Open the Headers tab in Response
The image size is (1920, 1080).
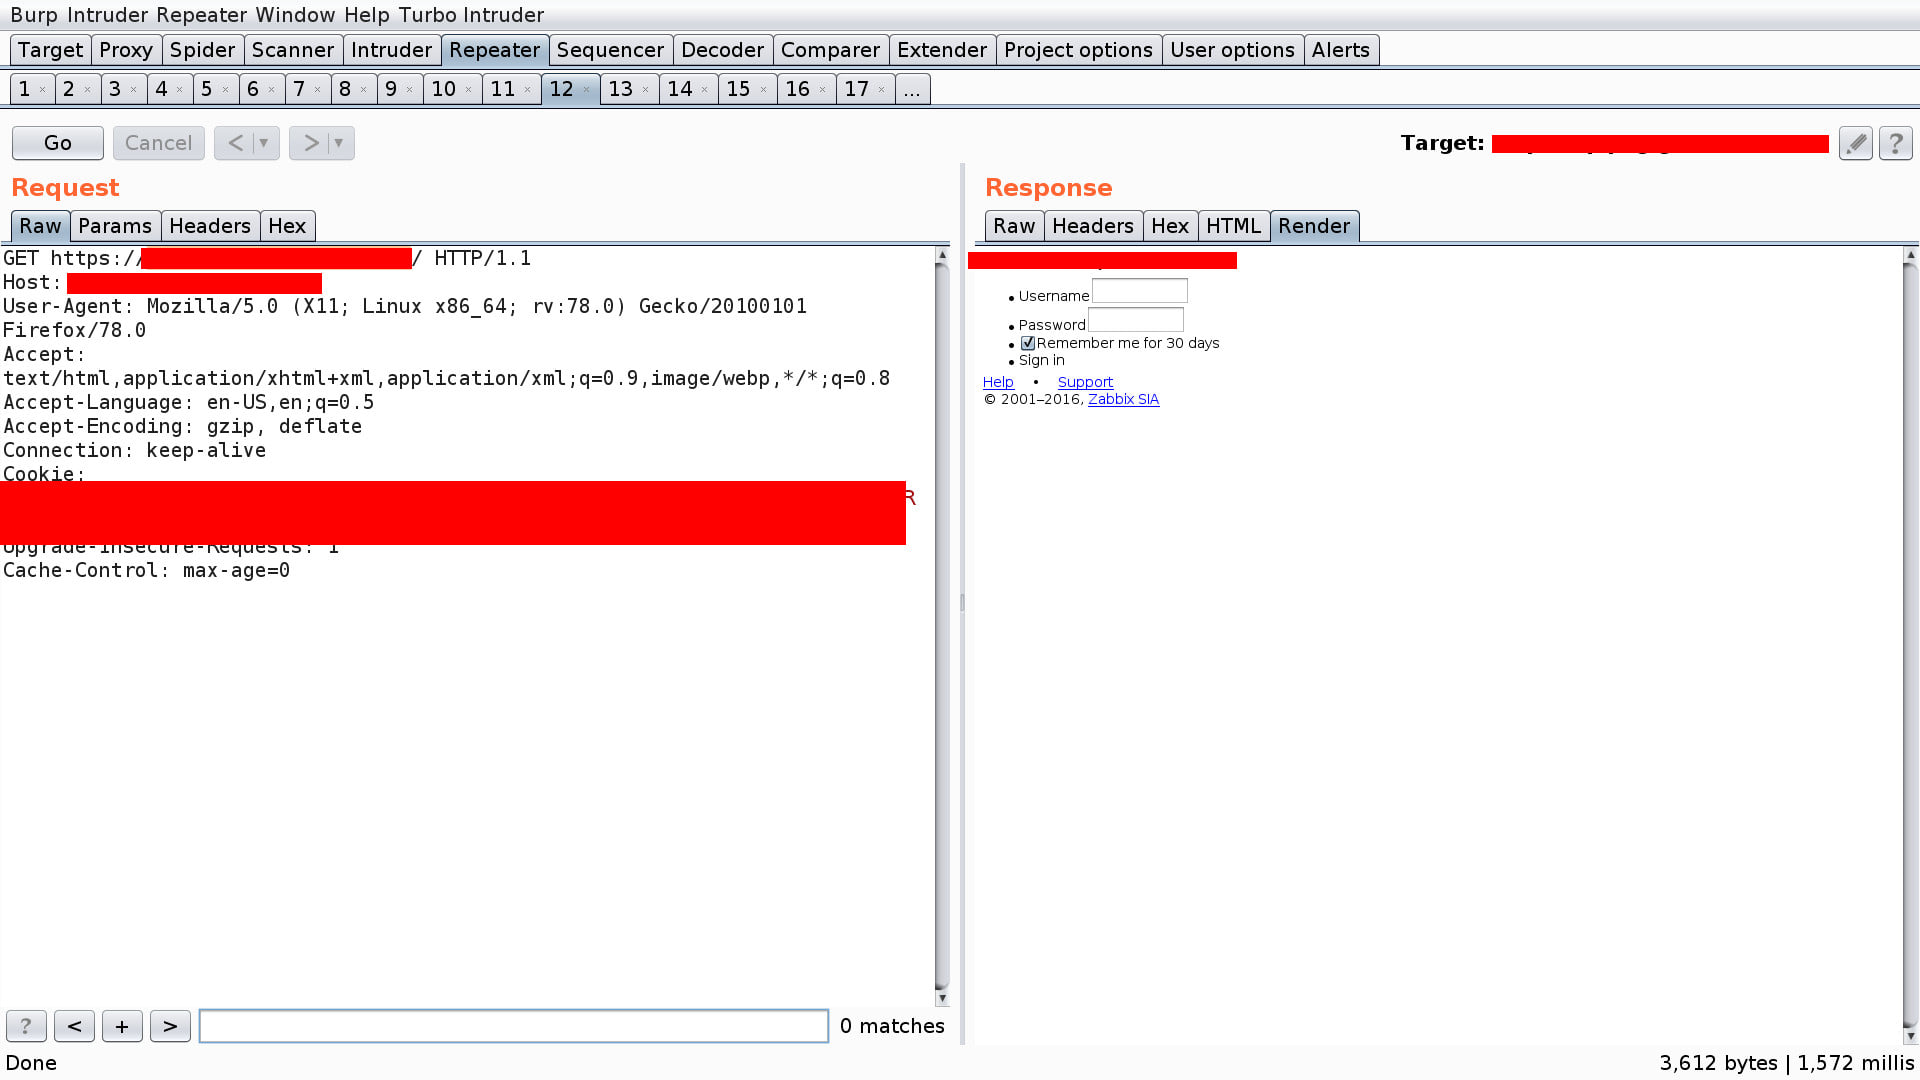pos(1092,226)
